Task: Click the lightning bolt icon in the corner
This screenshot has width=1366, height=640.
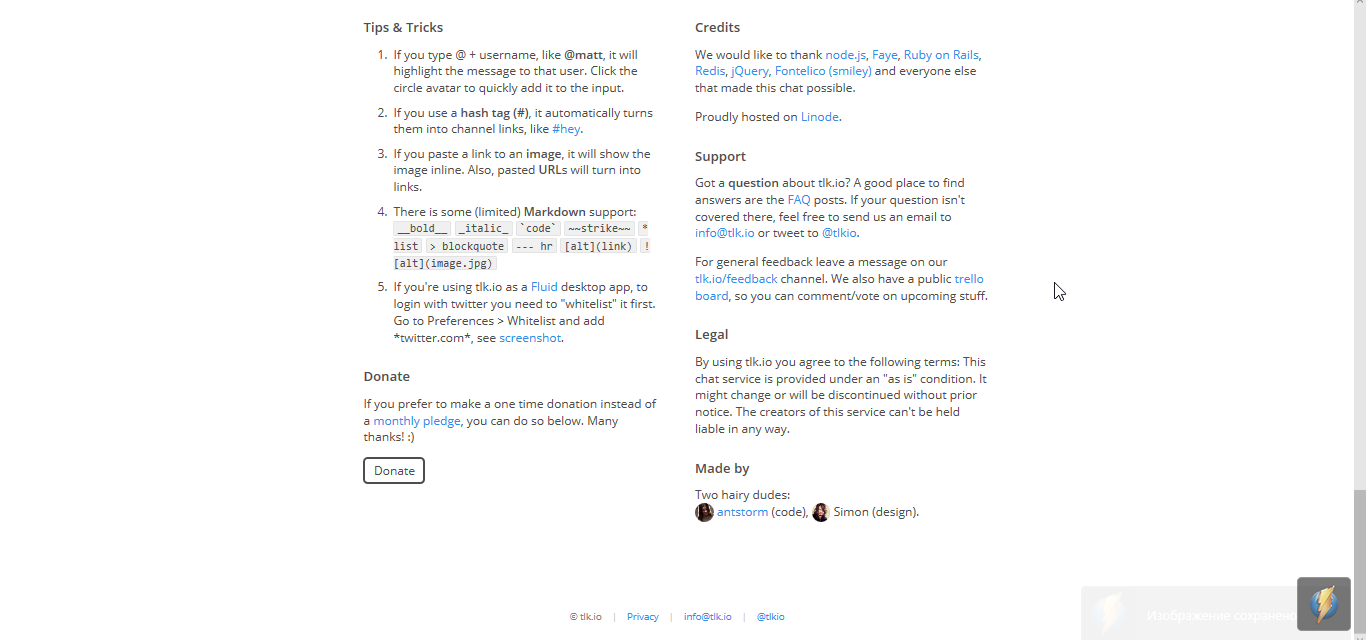Action: pyautogui.click(x=1323, y=604)
